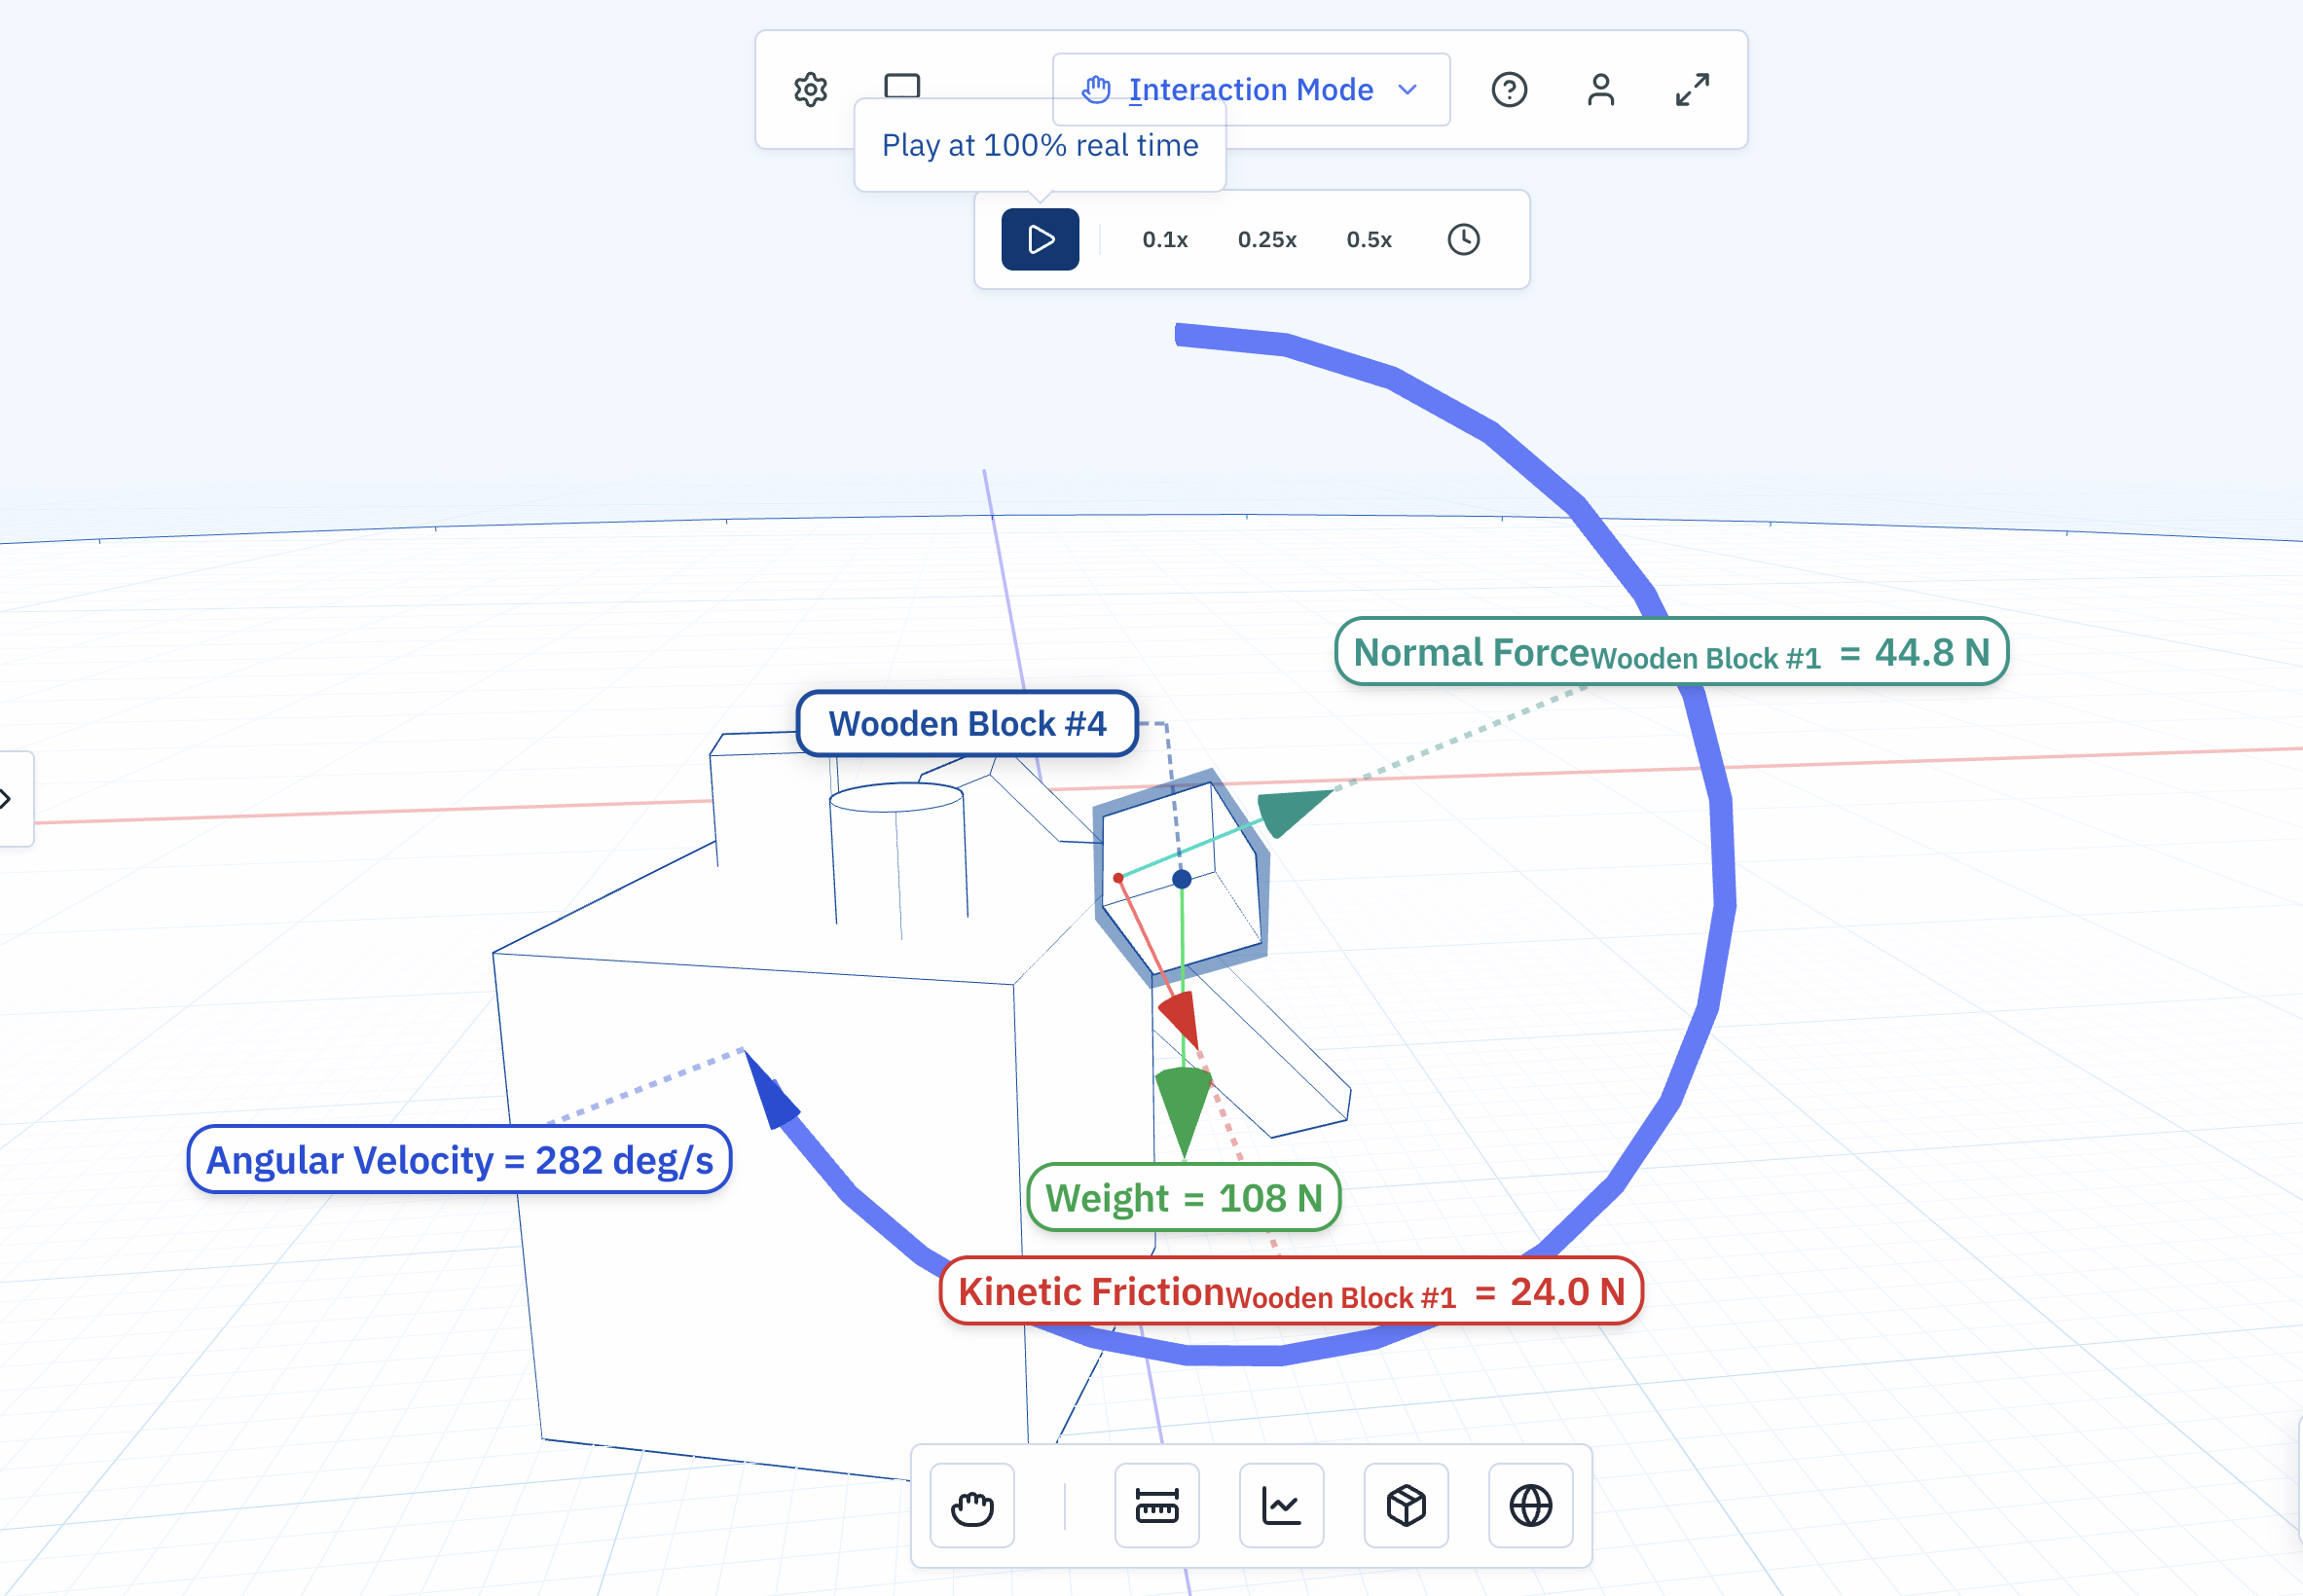Click the clock time icon

(x=1464, y=240)
